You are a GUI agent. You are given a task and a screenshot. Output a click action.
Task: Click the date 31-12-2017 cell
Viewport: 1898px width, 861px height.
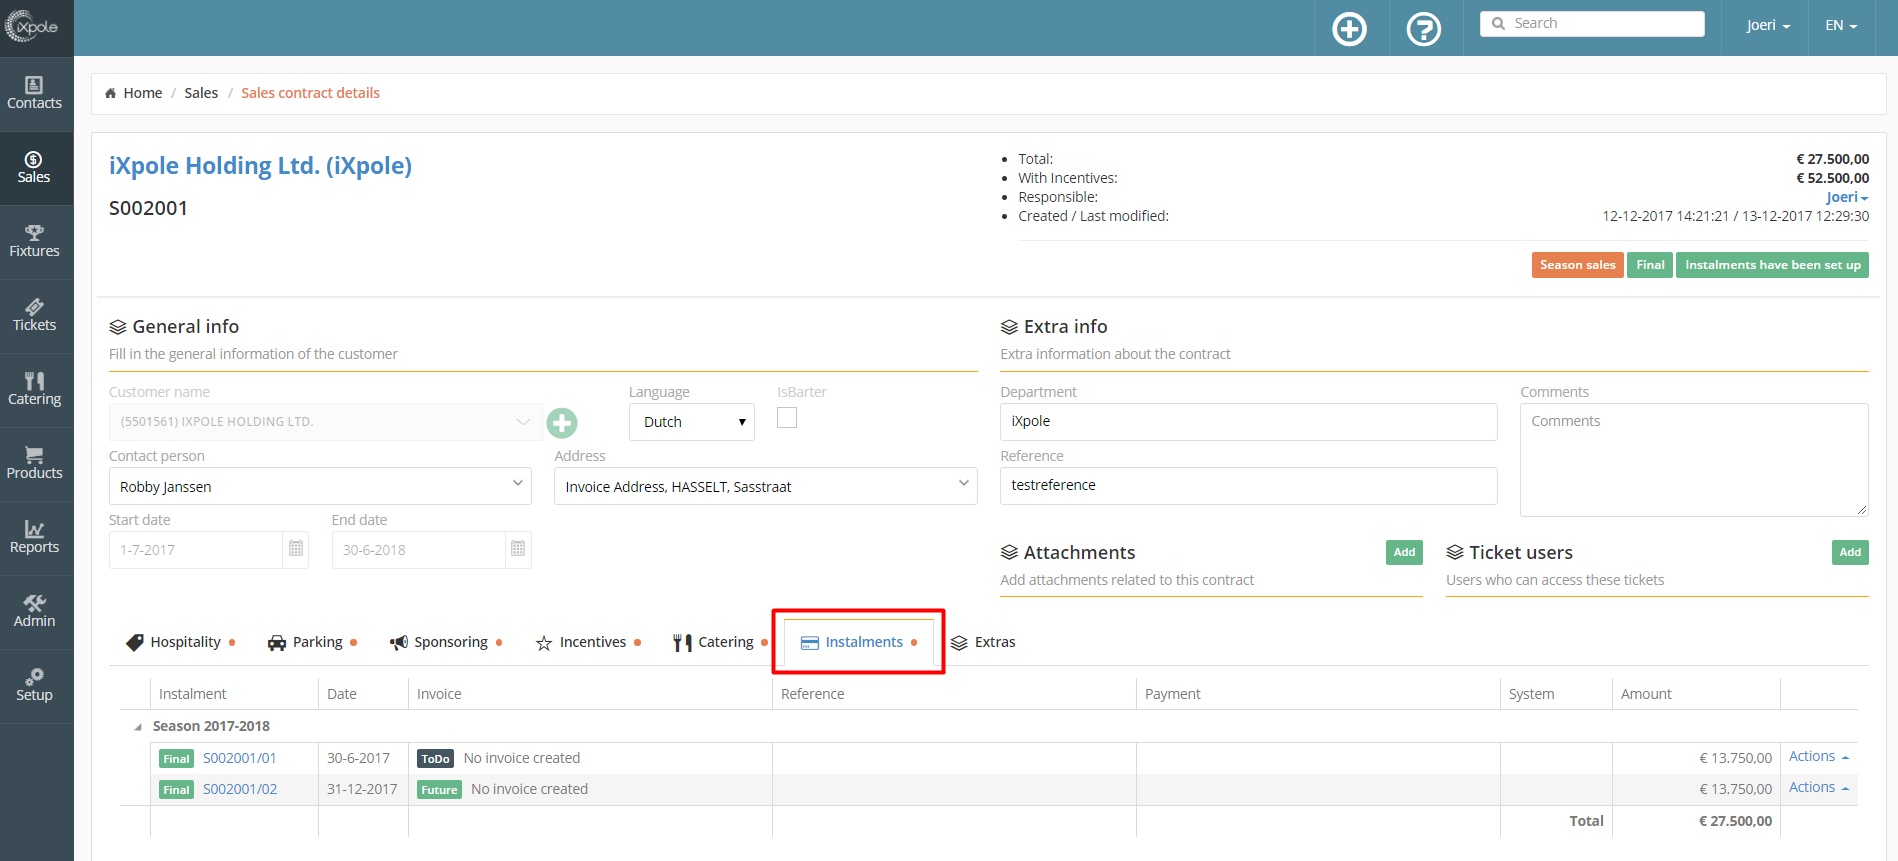(362, 789)
